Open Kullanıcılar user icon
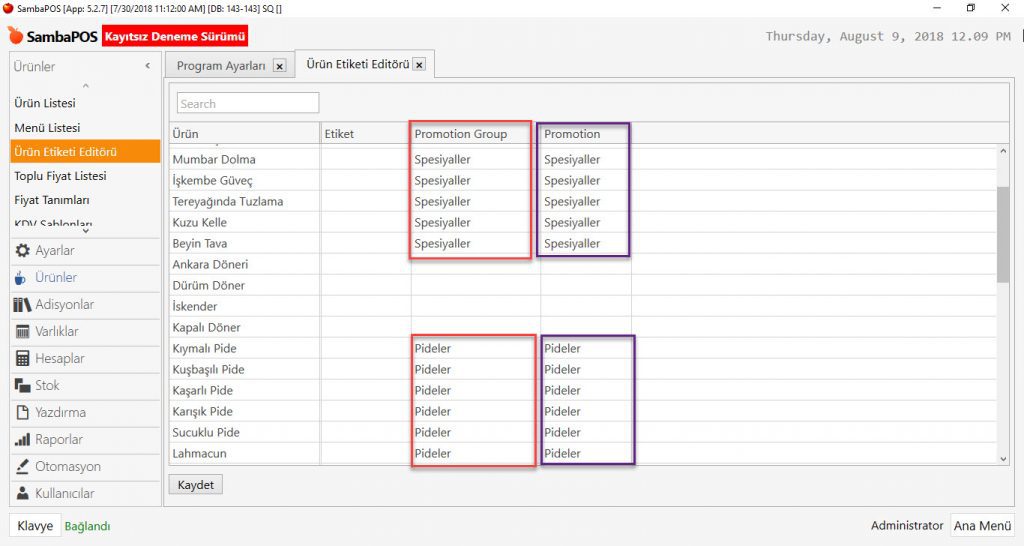 point(23,493)
